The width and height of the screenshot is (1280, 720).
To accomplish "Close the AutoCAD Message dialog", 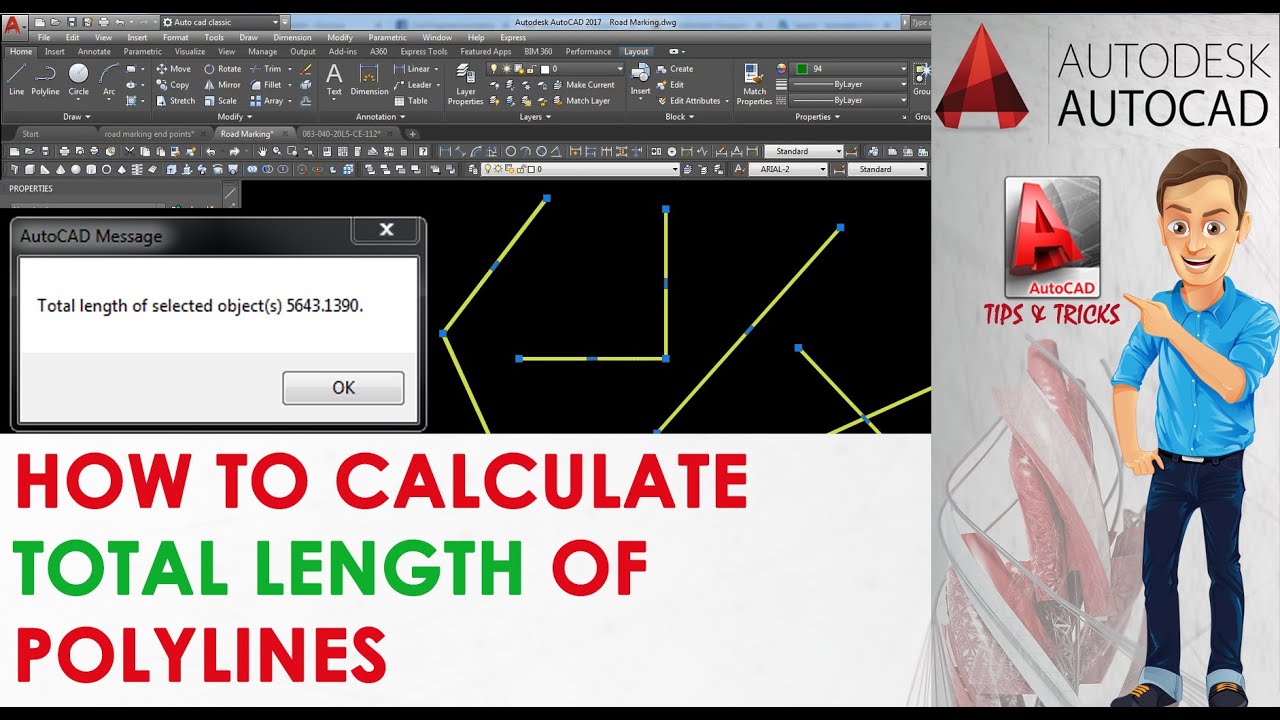I will [386, 230].
